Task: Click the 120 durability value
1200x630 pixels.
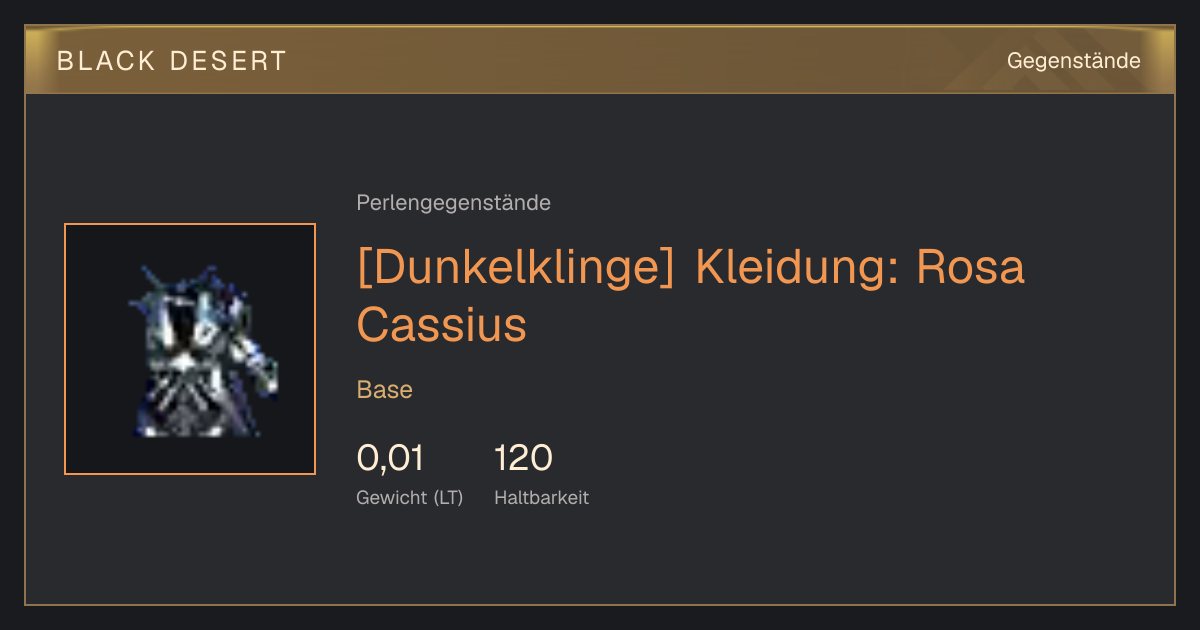Action: pos(523,458)
